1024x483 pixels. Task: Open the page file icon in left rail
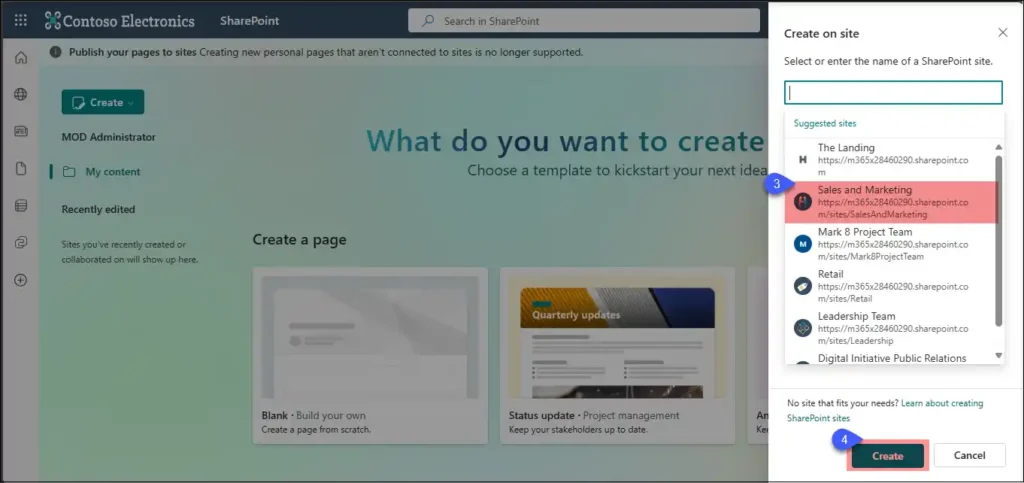pyautogui.click(x=21, y=169)
